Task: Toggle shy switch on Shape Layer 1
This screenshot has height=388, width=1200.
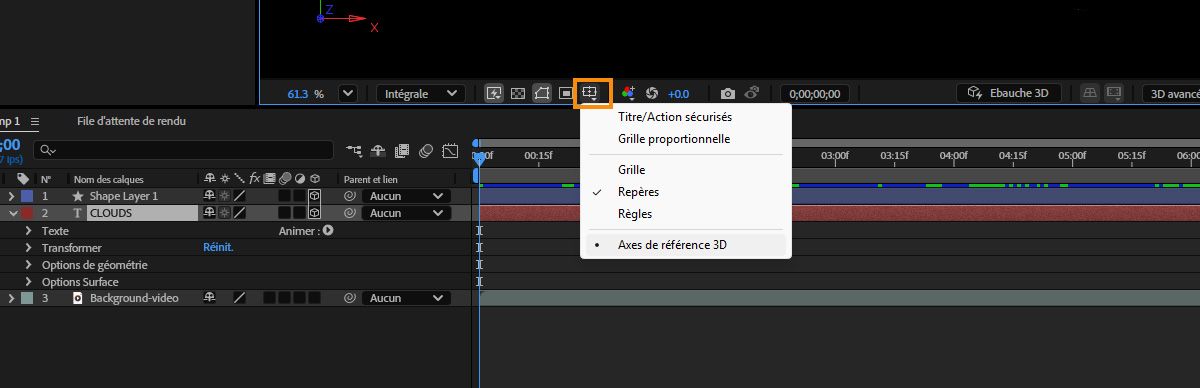Action: 209,196
